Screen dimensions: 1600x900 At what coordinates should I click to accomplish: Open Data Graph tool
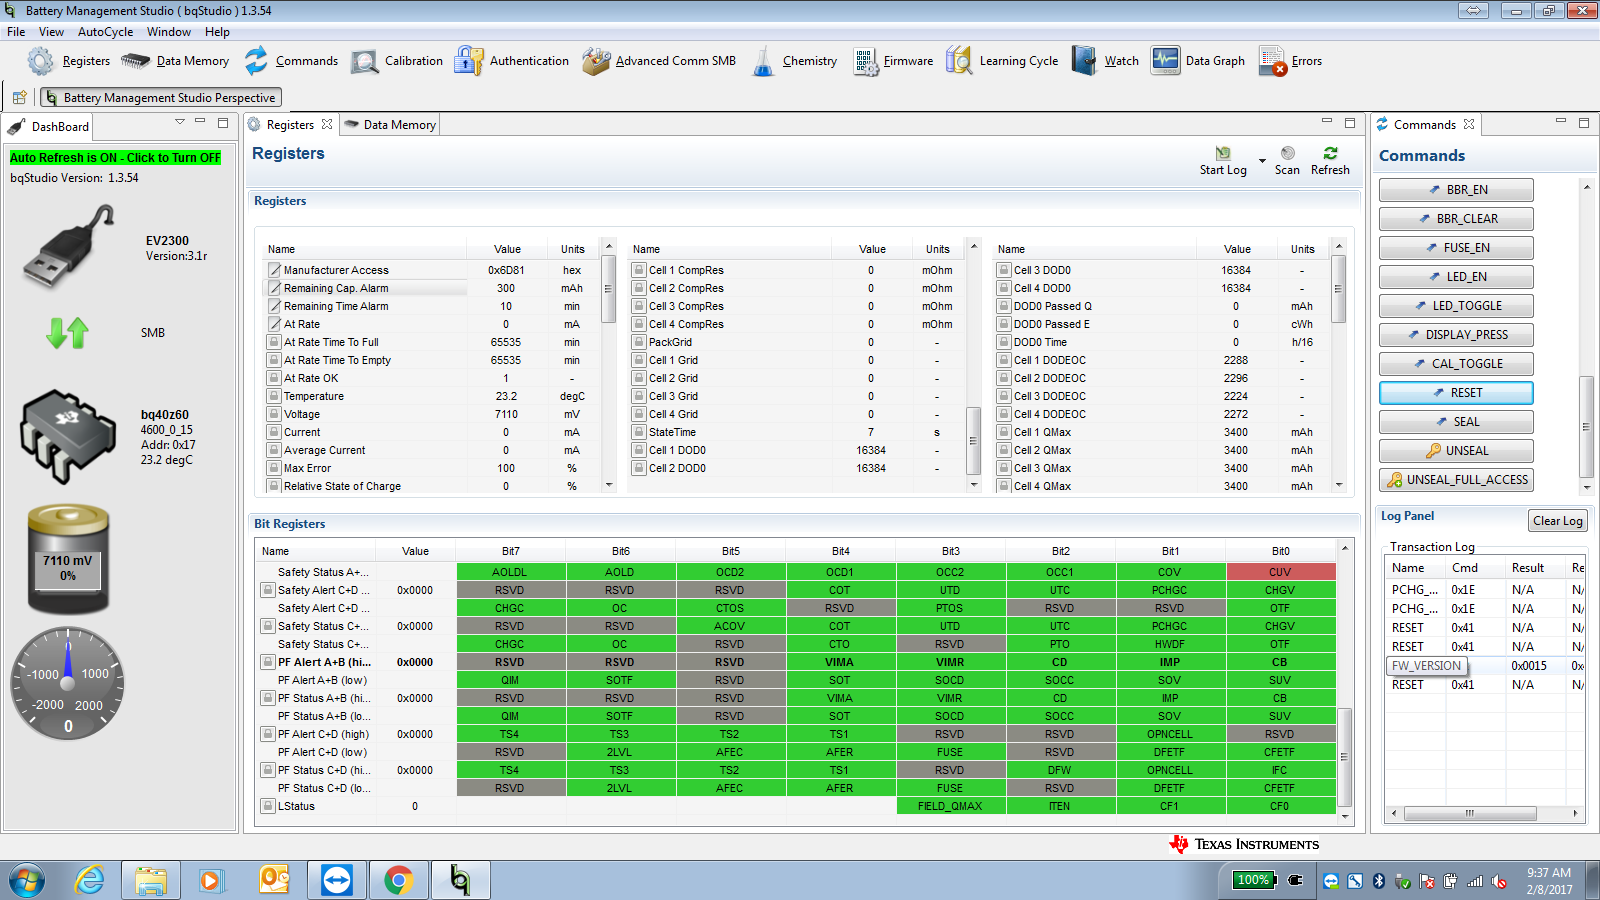pyautogui.click(x=1165, y=61)
